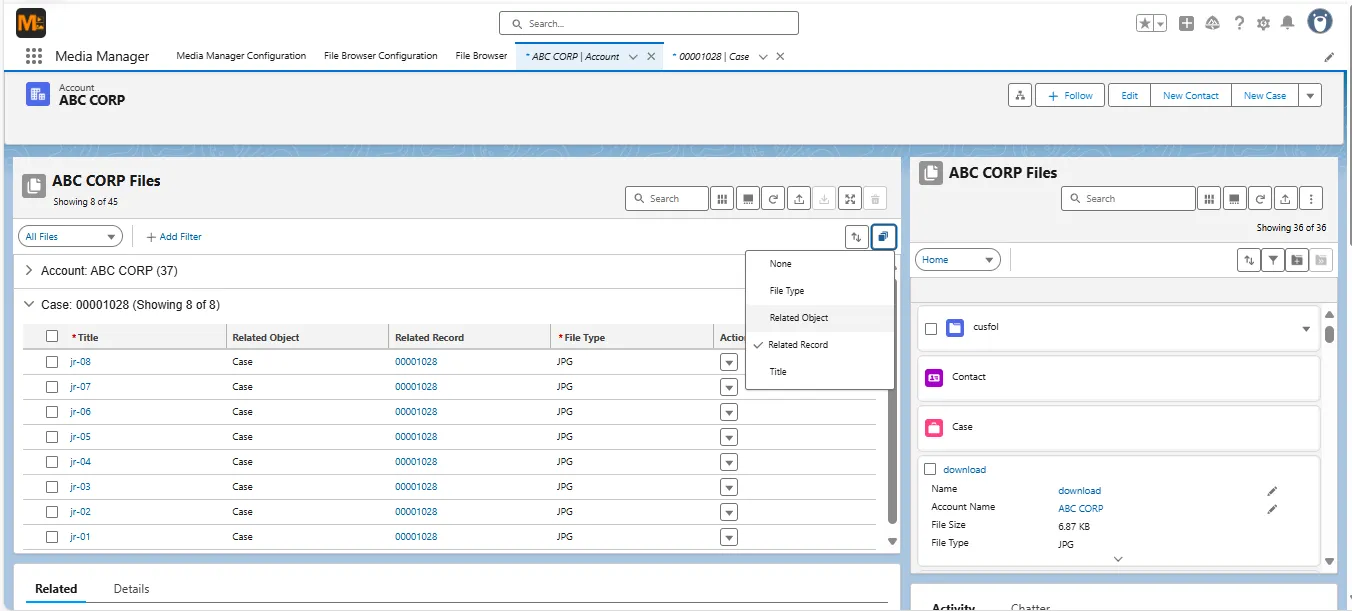The width and height of the screenshot is (1352, 611).
Task: Click sort icon in right Files panel
Action: pos(1249,260)
